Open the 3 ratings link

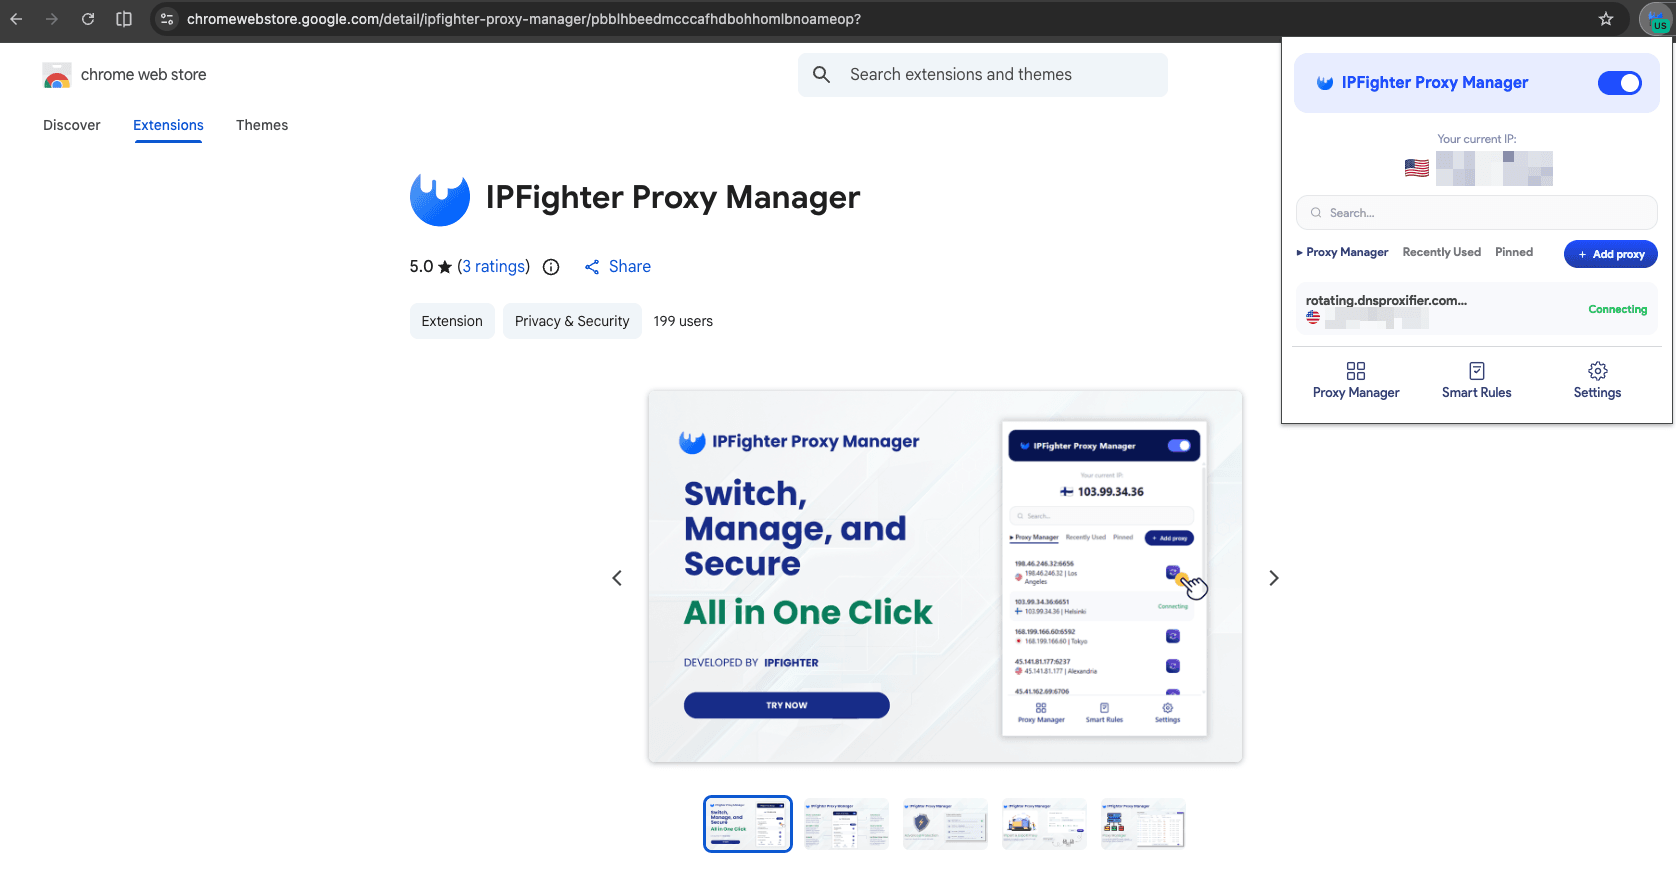point(494,267)
